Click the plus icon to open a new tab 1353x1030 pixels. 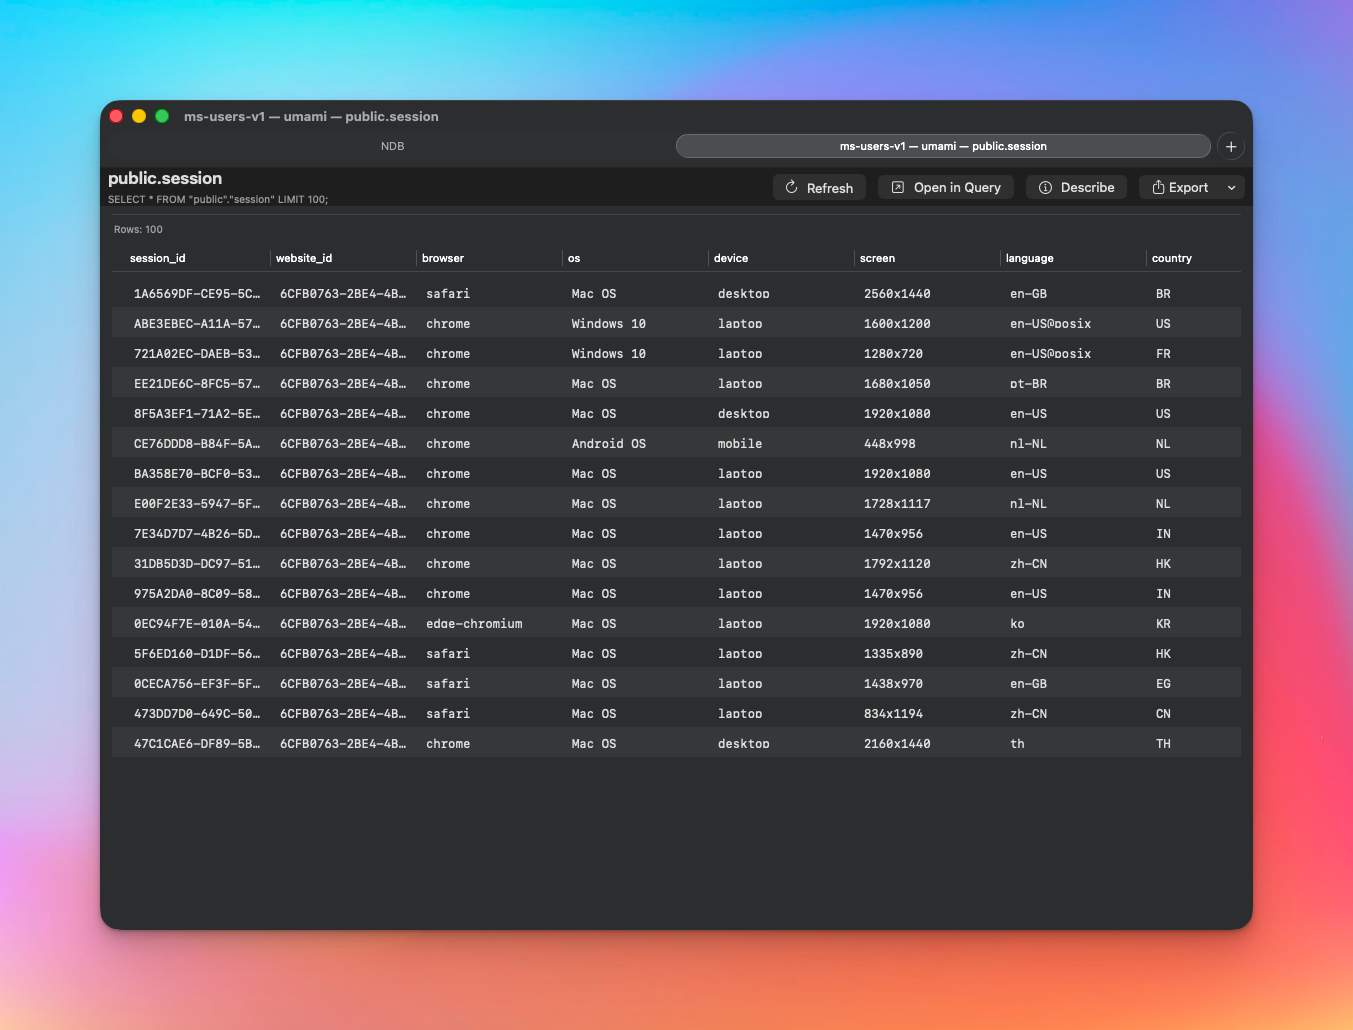(x=1231, y=146)
